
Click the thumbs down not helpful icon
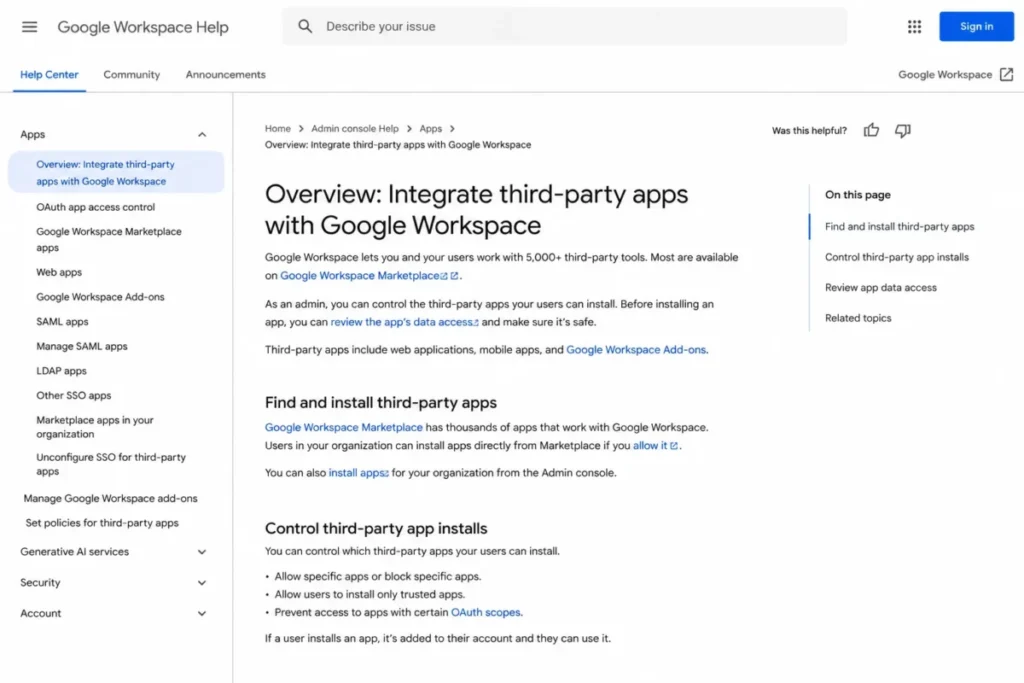pyautogui.click(x=903, y=131)
